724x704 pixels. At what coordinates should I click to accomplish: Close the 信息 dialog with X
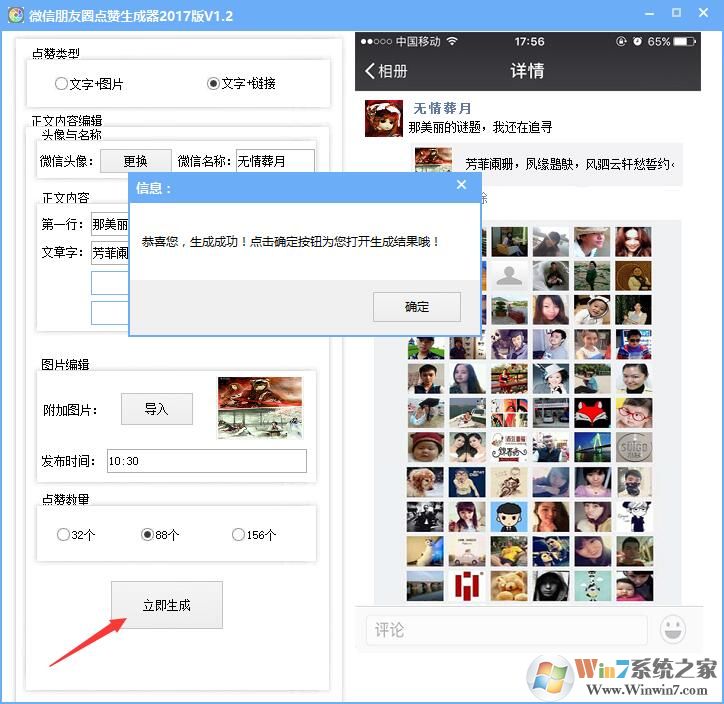coord(461,185)
